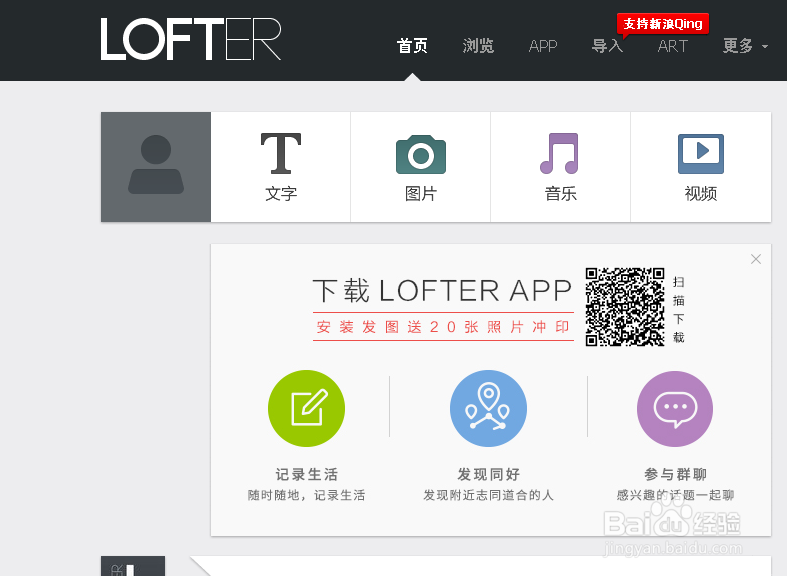Viewport: 787px width, 576px height.
Task: Click the 安装发图送20张照片冲印 promo text
Action: 443,327
